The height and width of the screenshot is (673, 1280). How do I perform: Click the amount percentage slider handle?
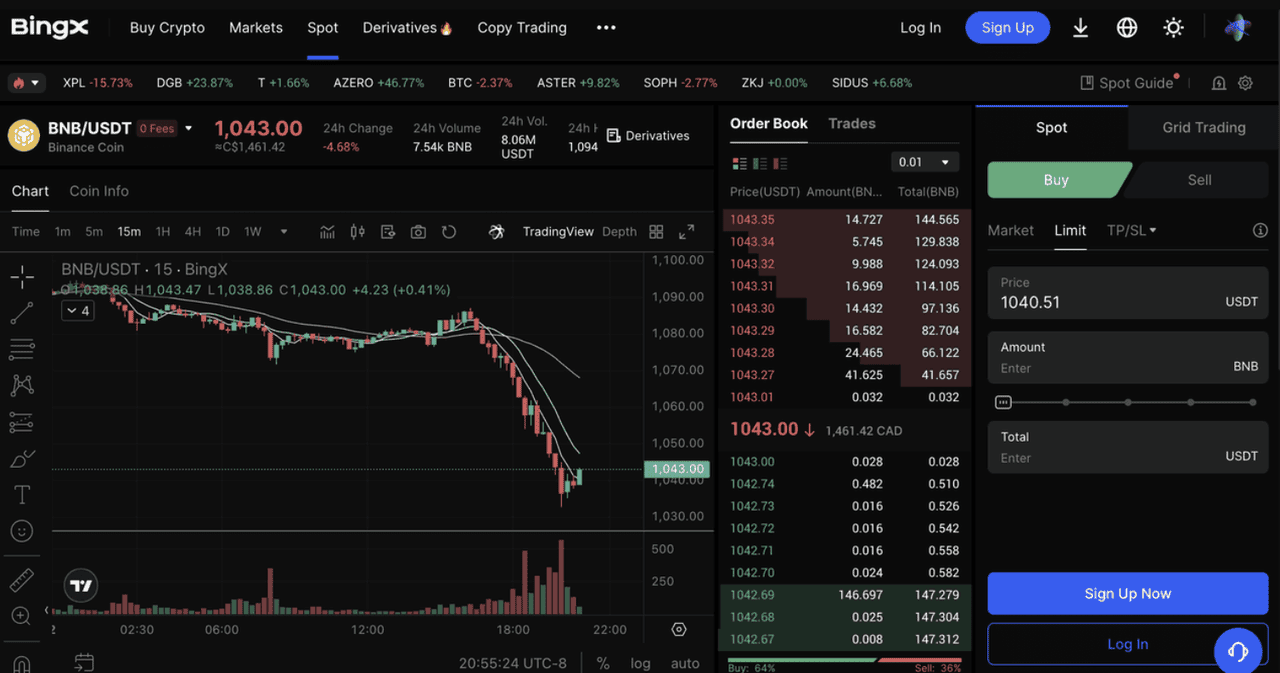(x=1003, y=402)
